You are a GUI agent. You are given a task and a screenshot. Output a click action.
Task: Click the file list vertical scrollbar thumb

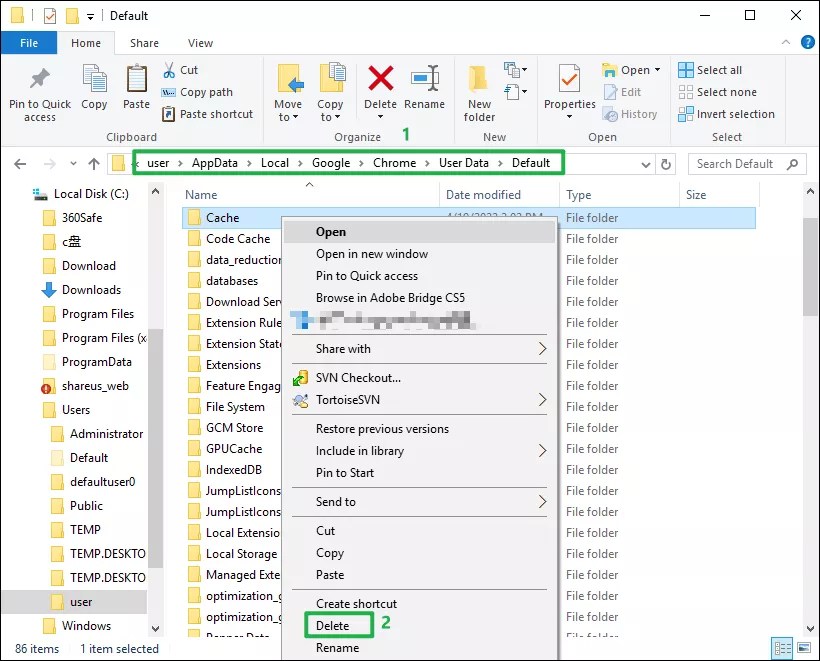click(x=811, y=267)
